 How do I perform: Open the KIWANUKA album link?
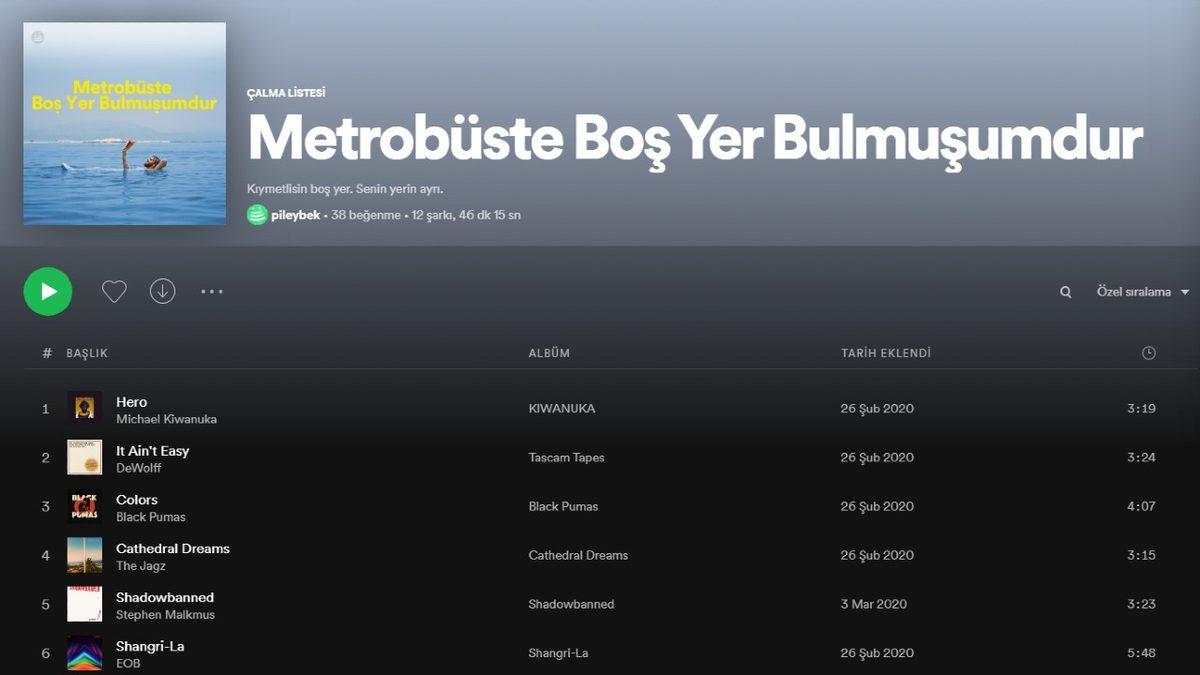[563, 408]
